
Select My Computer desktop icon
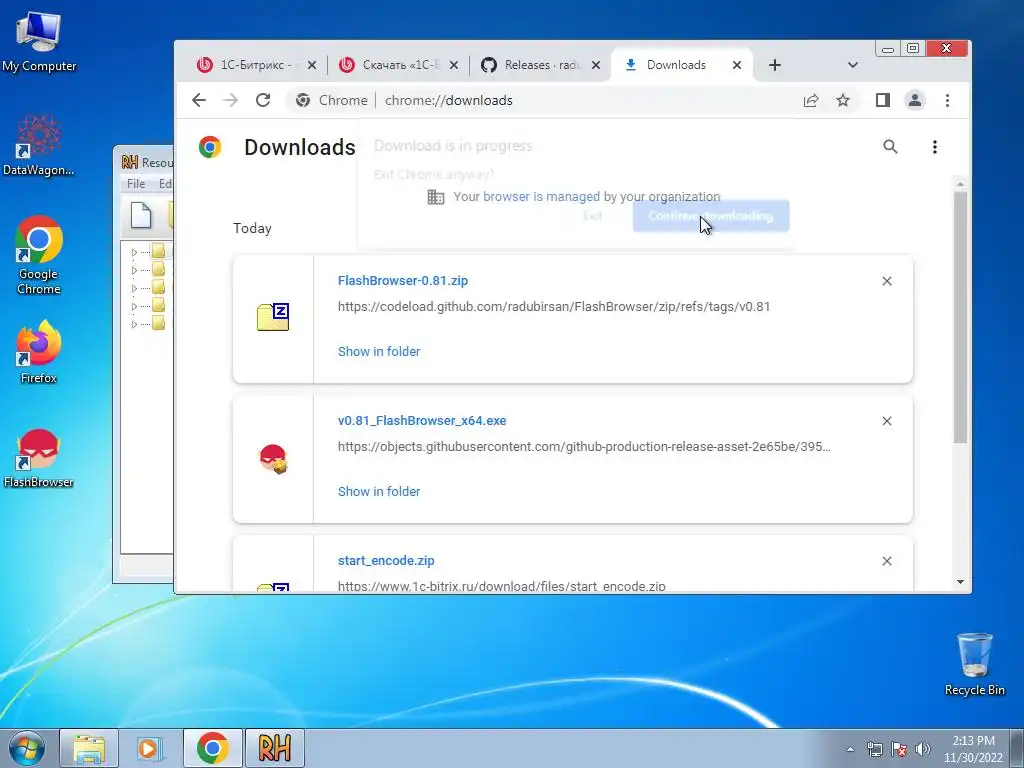coord(39,41)
